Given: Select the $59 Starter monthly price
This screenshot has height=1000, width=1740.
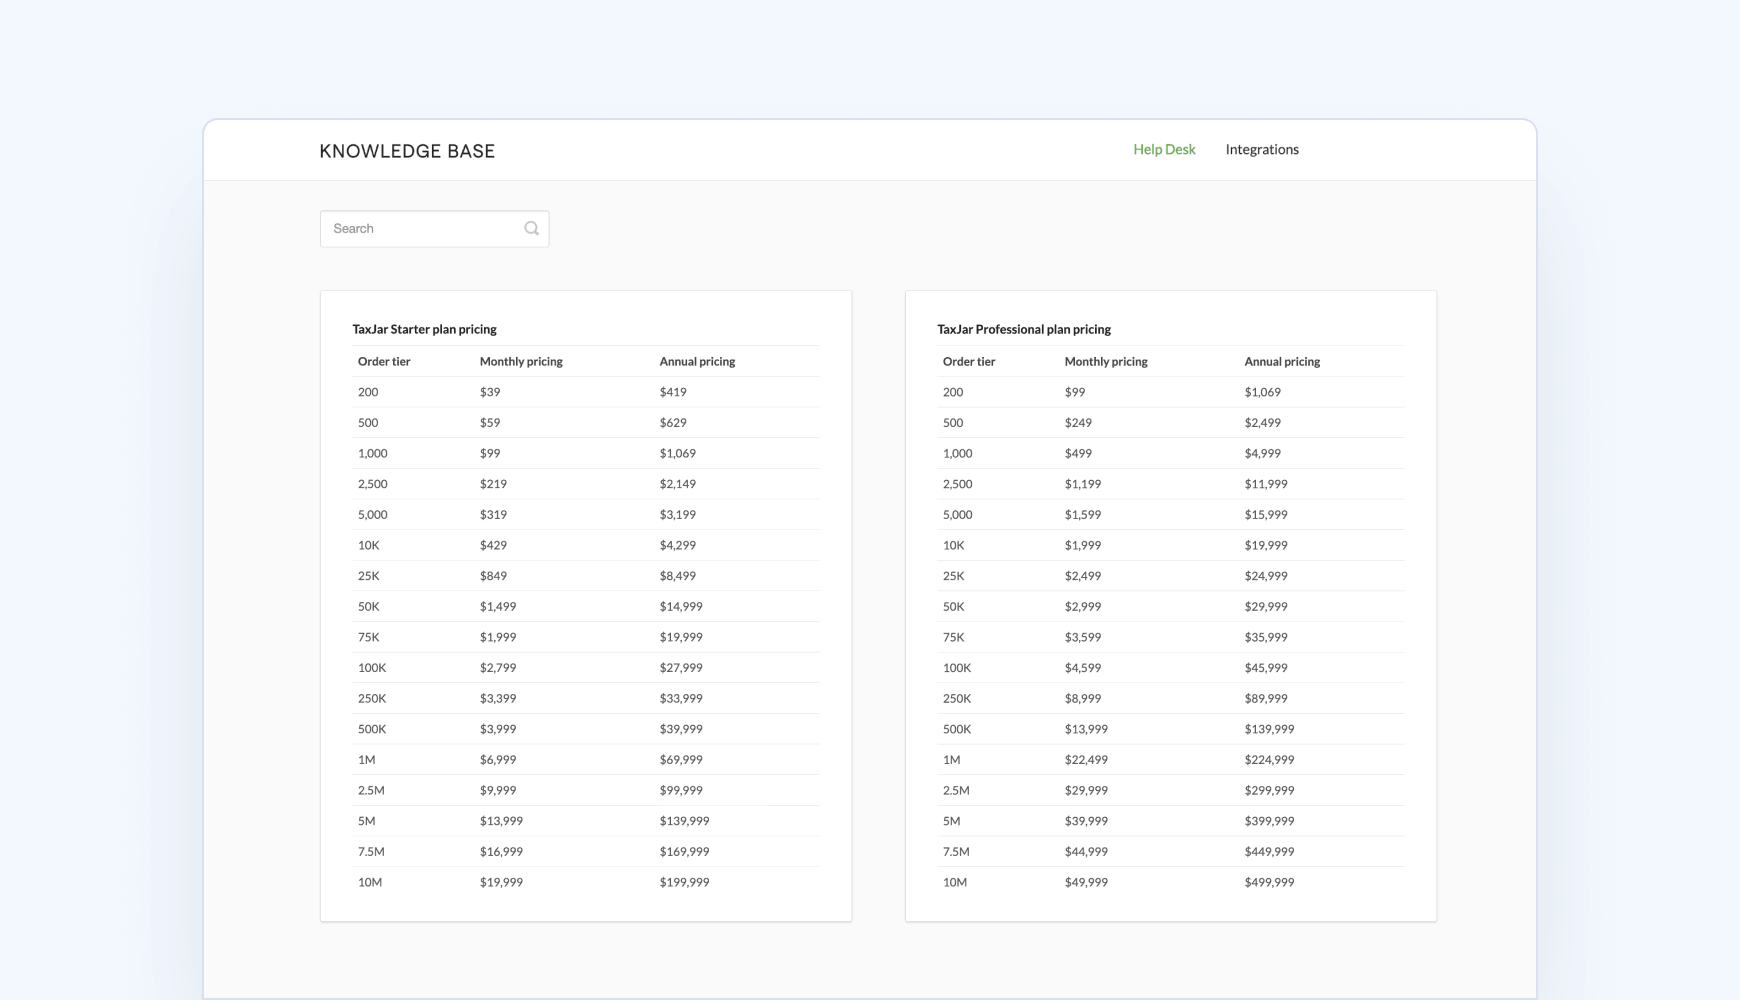Looking at the screenshot, I should [x=490, y=423].
